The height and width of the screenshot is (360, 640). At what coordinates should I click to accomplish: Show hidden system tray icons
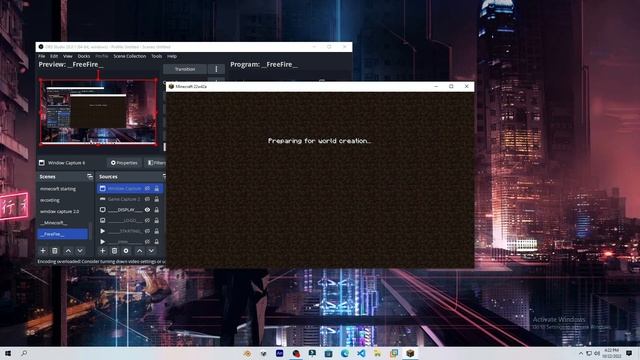(581, 353)
